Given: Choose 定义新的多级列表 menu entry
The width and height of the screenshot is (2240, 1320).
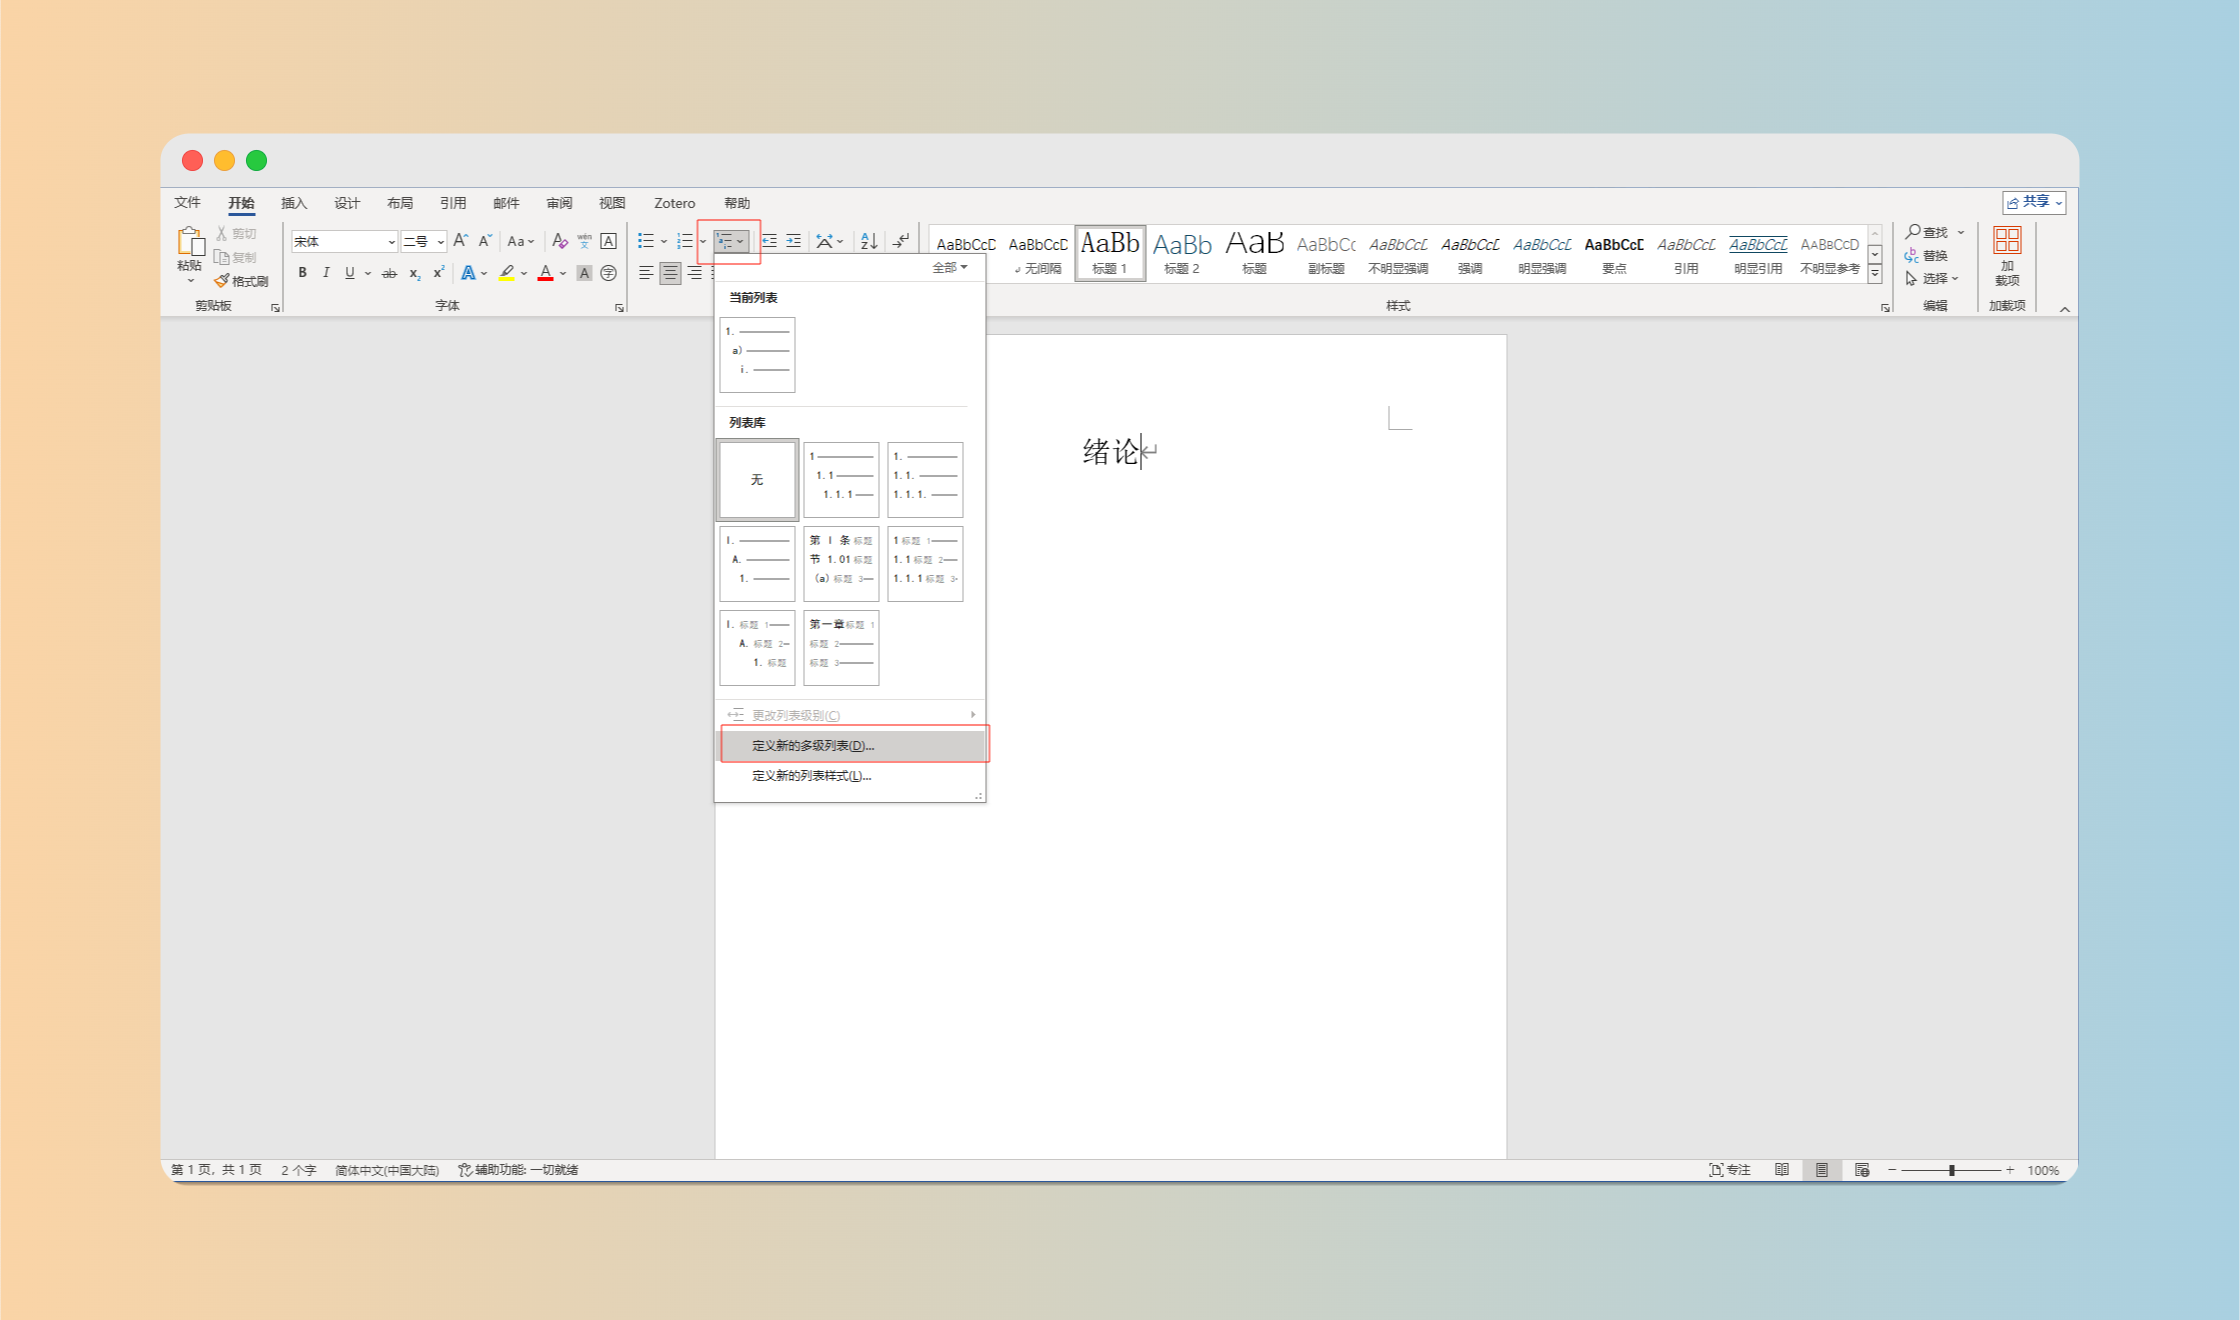Looking at the screenshot, I should click(x=813, y=746).
